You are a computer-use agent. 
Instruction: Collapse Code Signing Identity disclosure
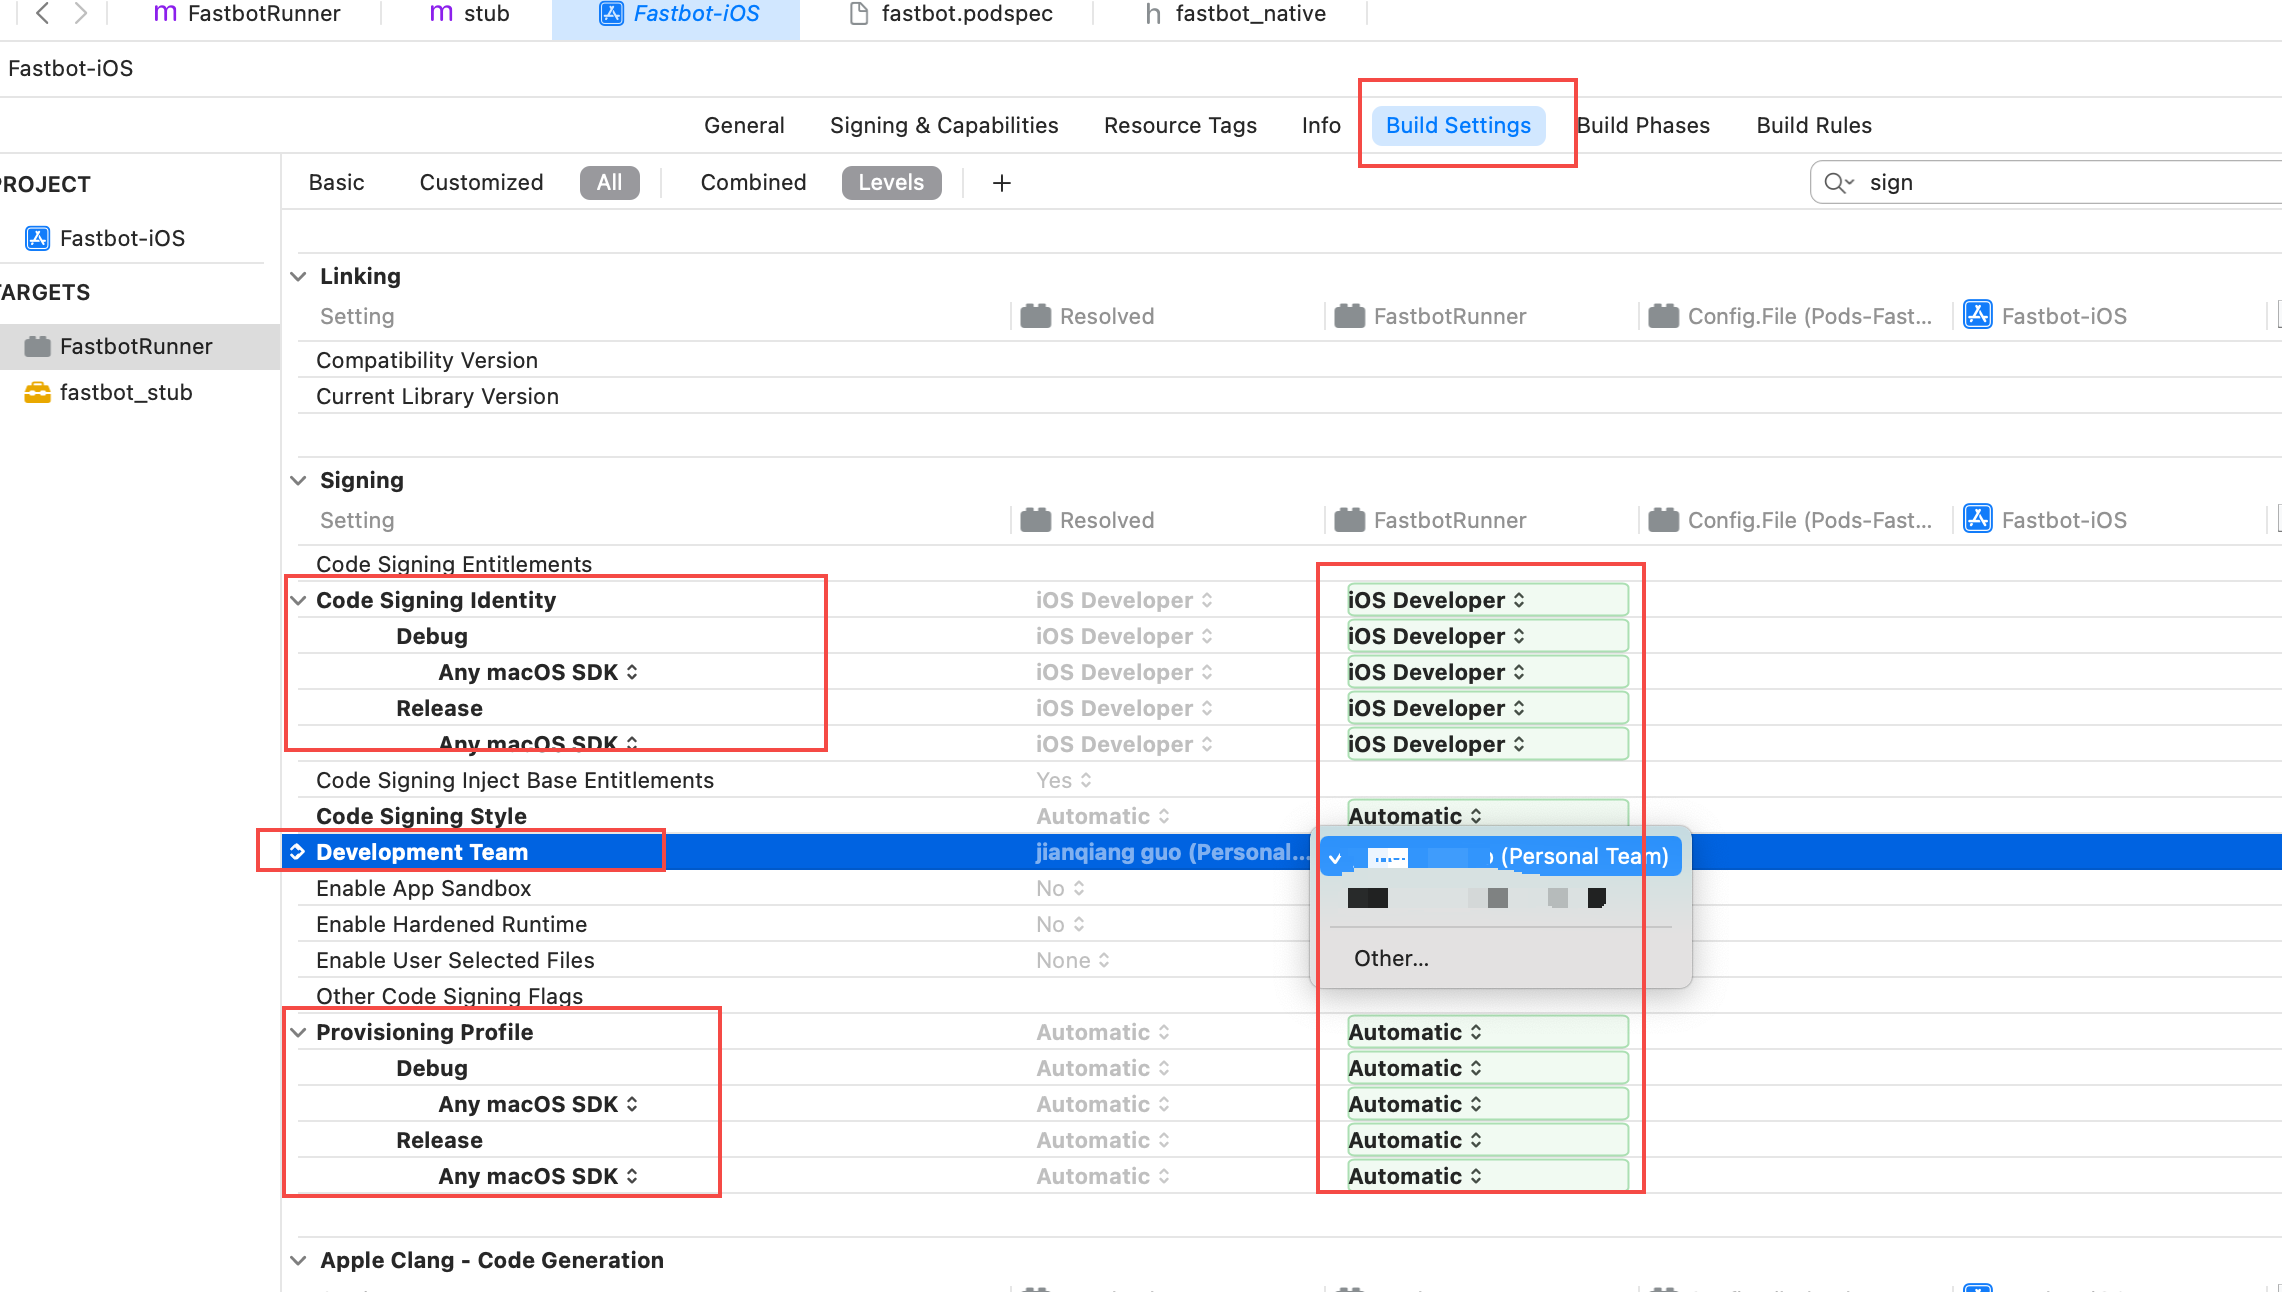[298, 600]
